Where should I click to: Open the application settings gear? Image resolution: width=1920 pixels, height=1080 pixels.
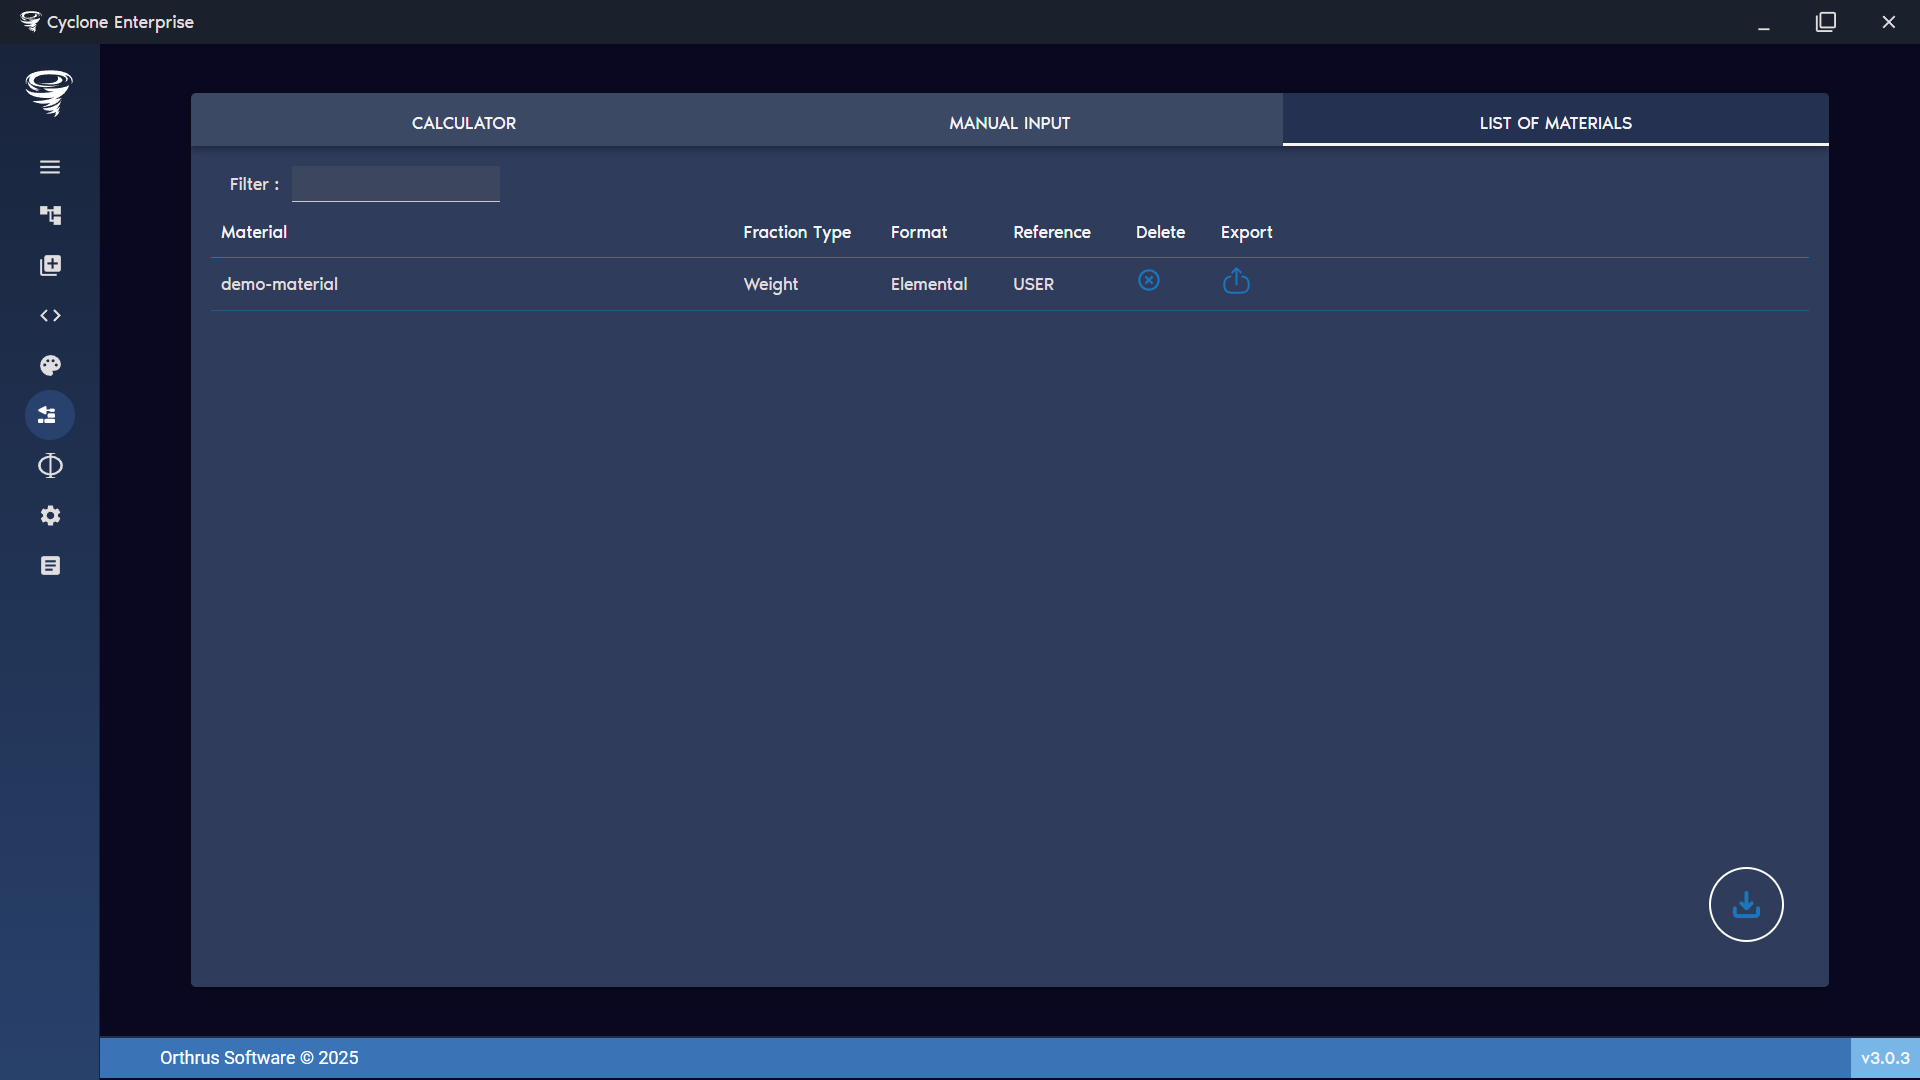tap(50, 515)
